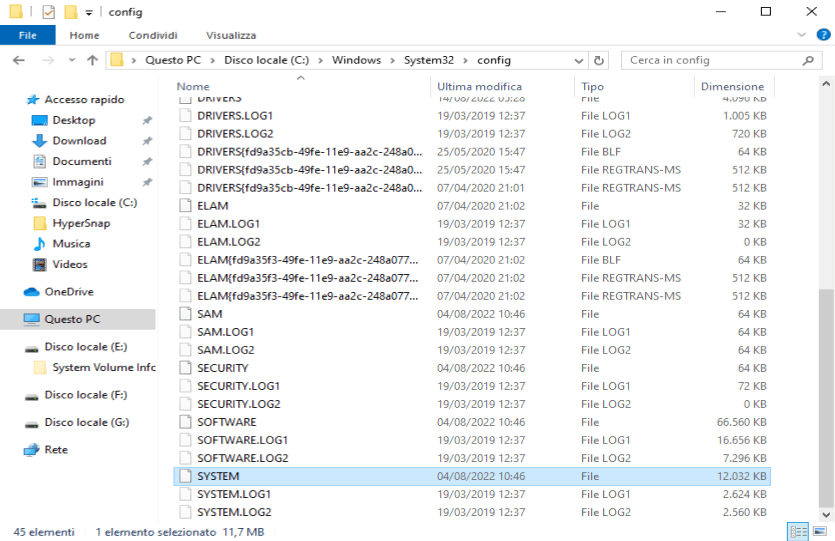Go forward with the right arrow
This screenshot has width=835, height=541.
point(48,60)
